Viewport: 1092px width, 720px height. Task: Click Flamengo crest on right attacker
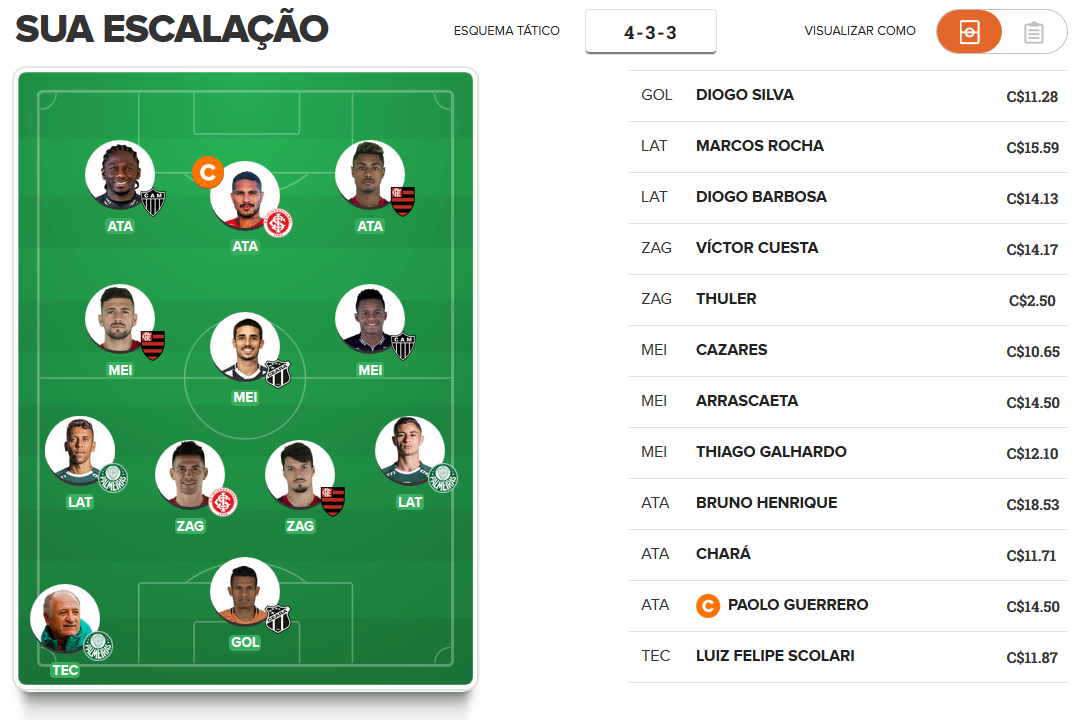pyautogui.click(x=403, y=201)
